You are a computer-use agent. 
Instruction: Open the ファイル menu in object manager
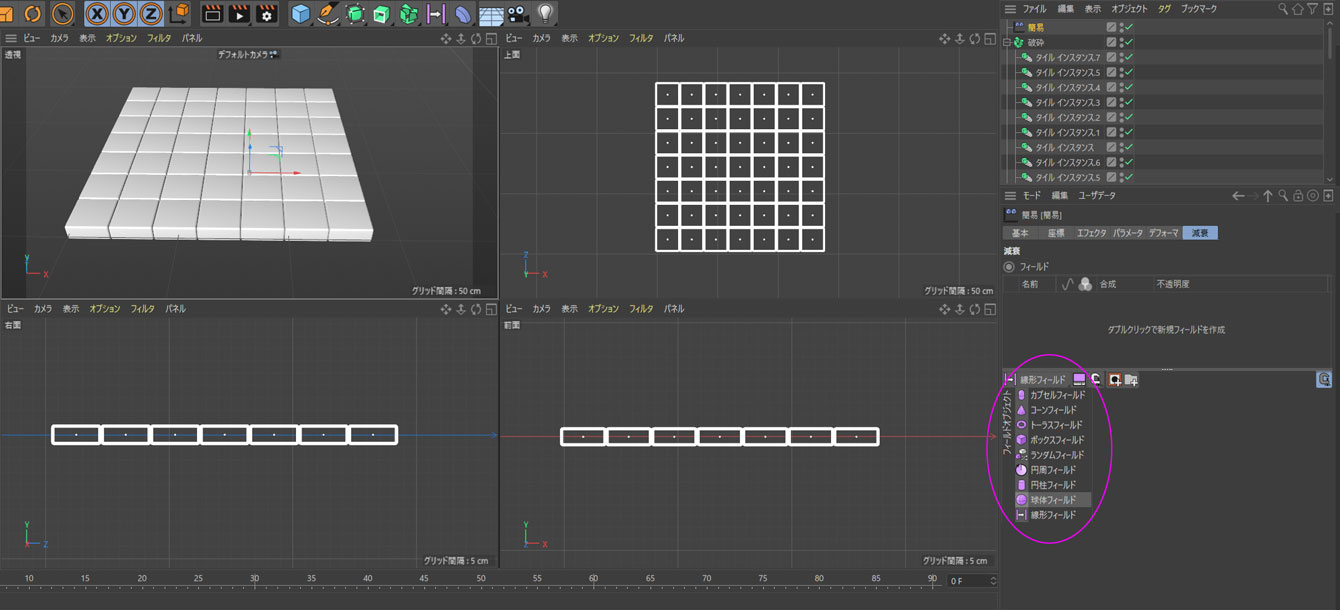(1034, 9)
